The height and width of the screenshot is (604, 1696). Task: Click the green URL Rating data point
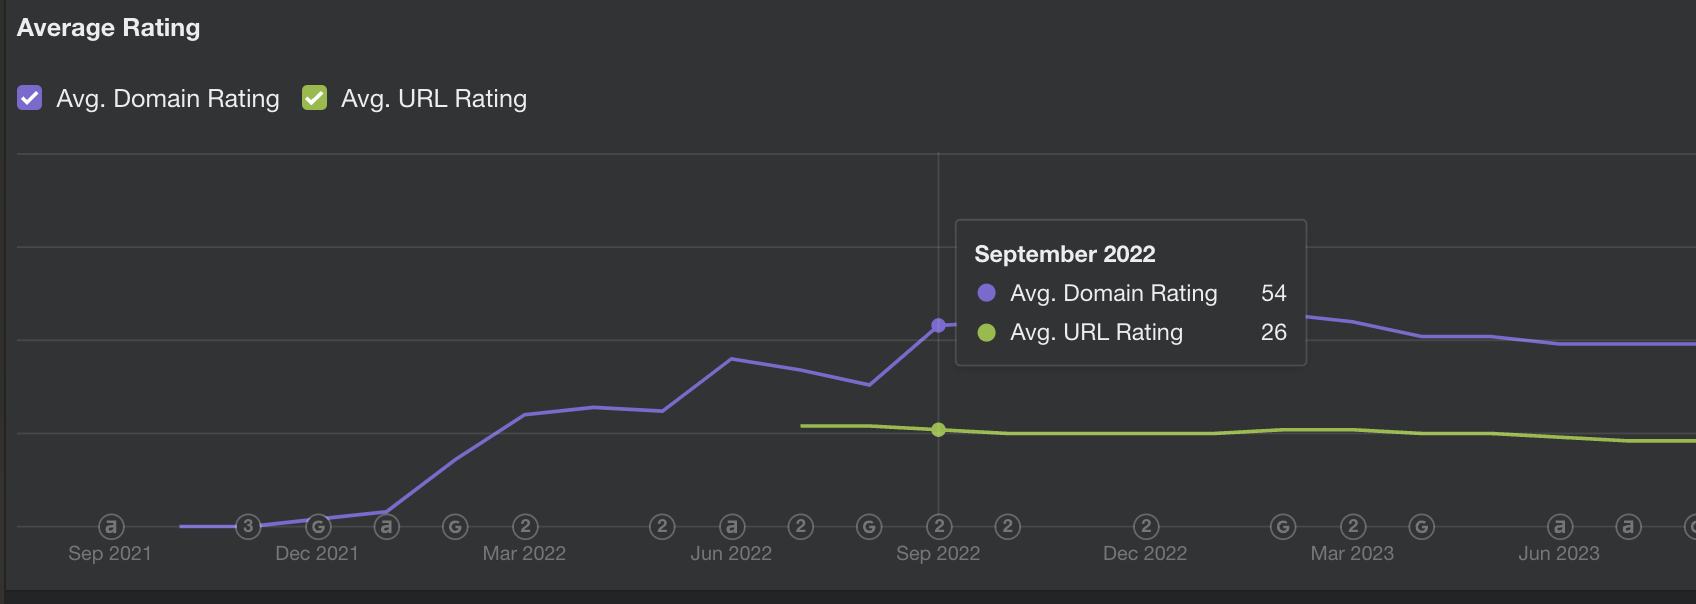[938, 430]
